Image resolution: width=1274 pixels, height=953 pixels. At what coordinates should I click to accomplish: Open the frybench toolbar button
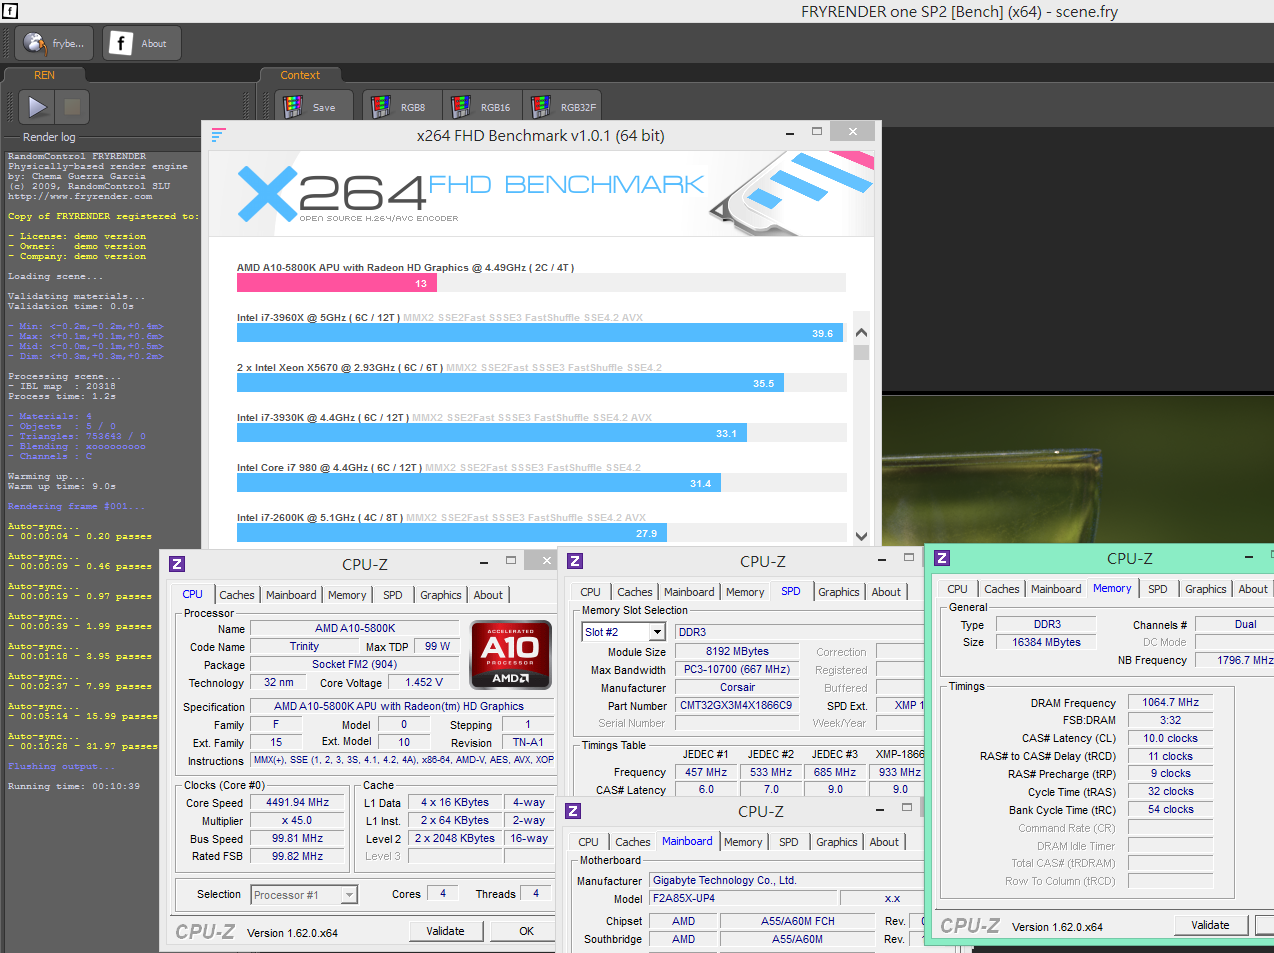click(x=55, y=43)
